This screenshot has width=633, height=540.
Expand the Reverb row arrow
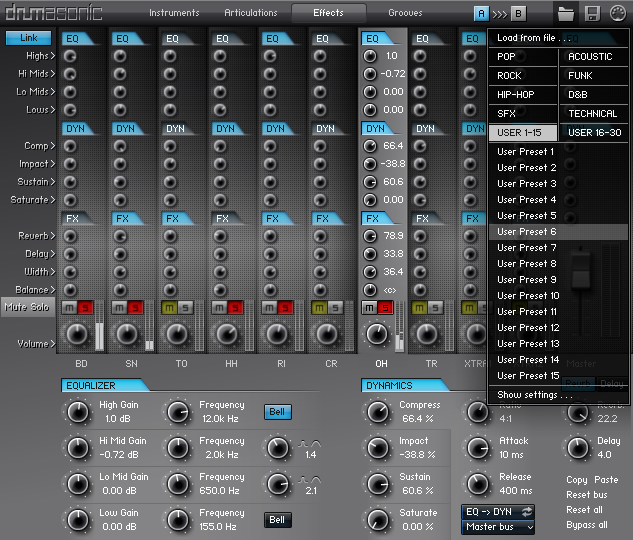click(x=53, y=236)
